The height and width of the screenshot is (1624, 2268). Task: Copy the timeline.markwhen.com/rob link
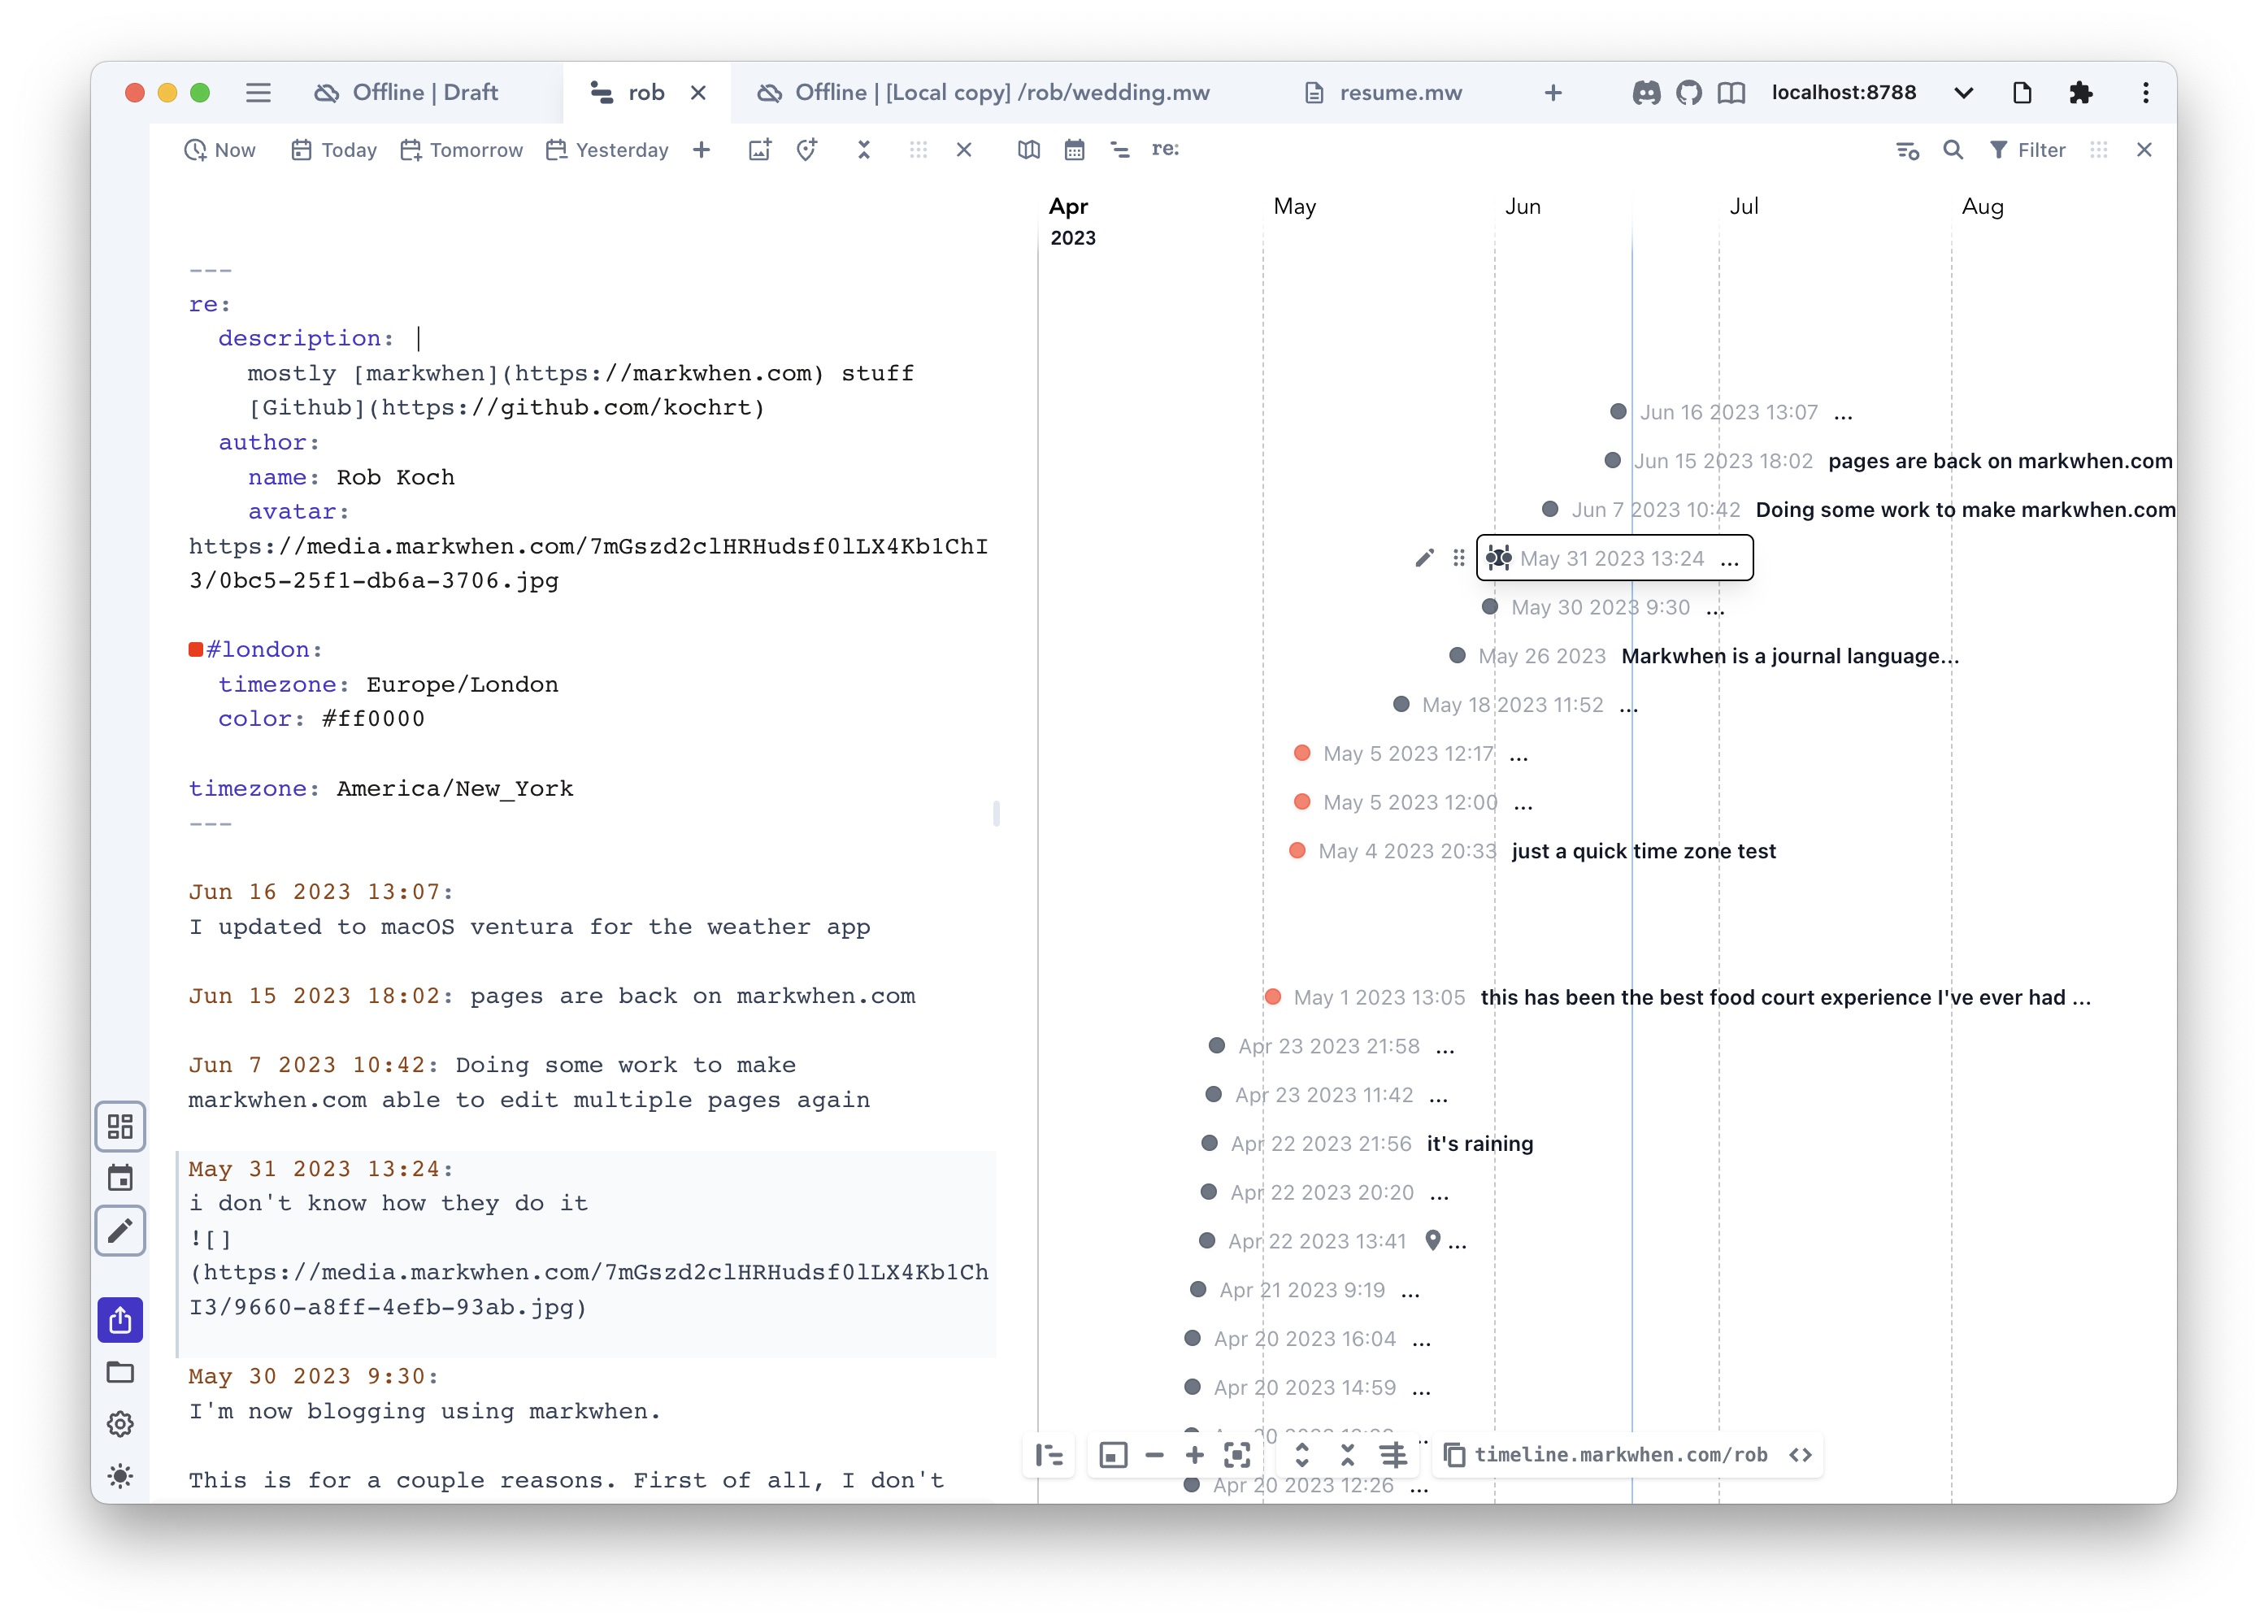[1455, 1455]
